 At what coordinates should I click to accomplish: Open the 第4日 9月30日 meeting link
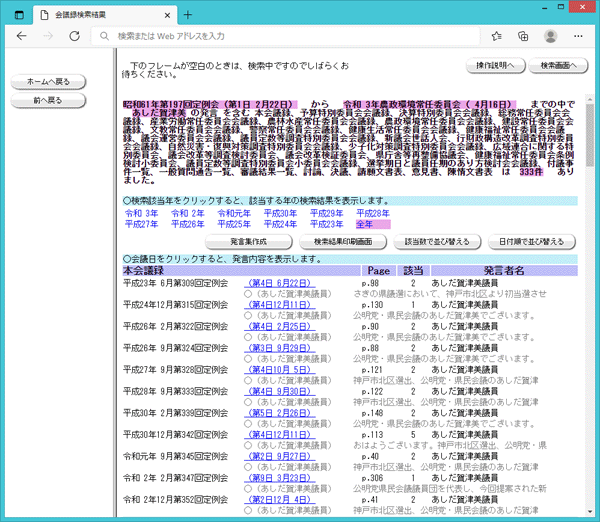pos(280,392)
